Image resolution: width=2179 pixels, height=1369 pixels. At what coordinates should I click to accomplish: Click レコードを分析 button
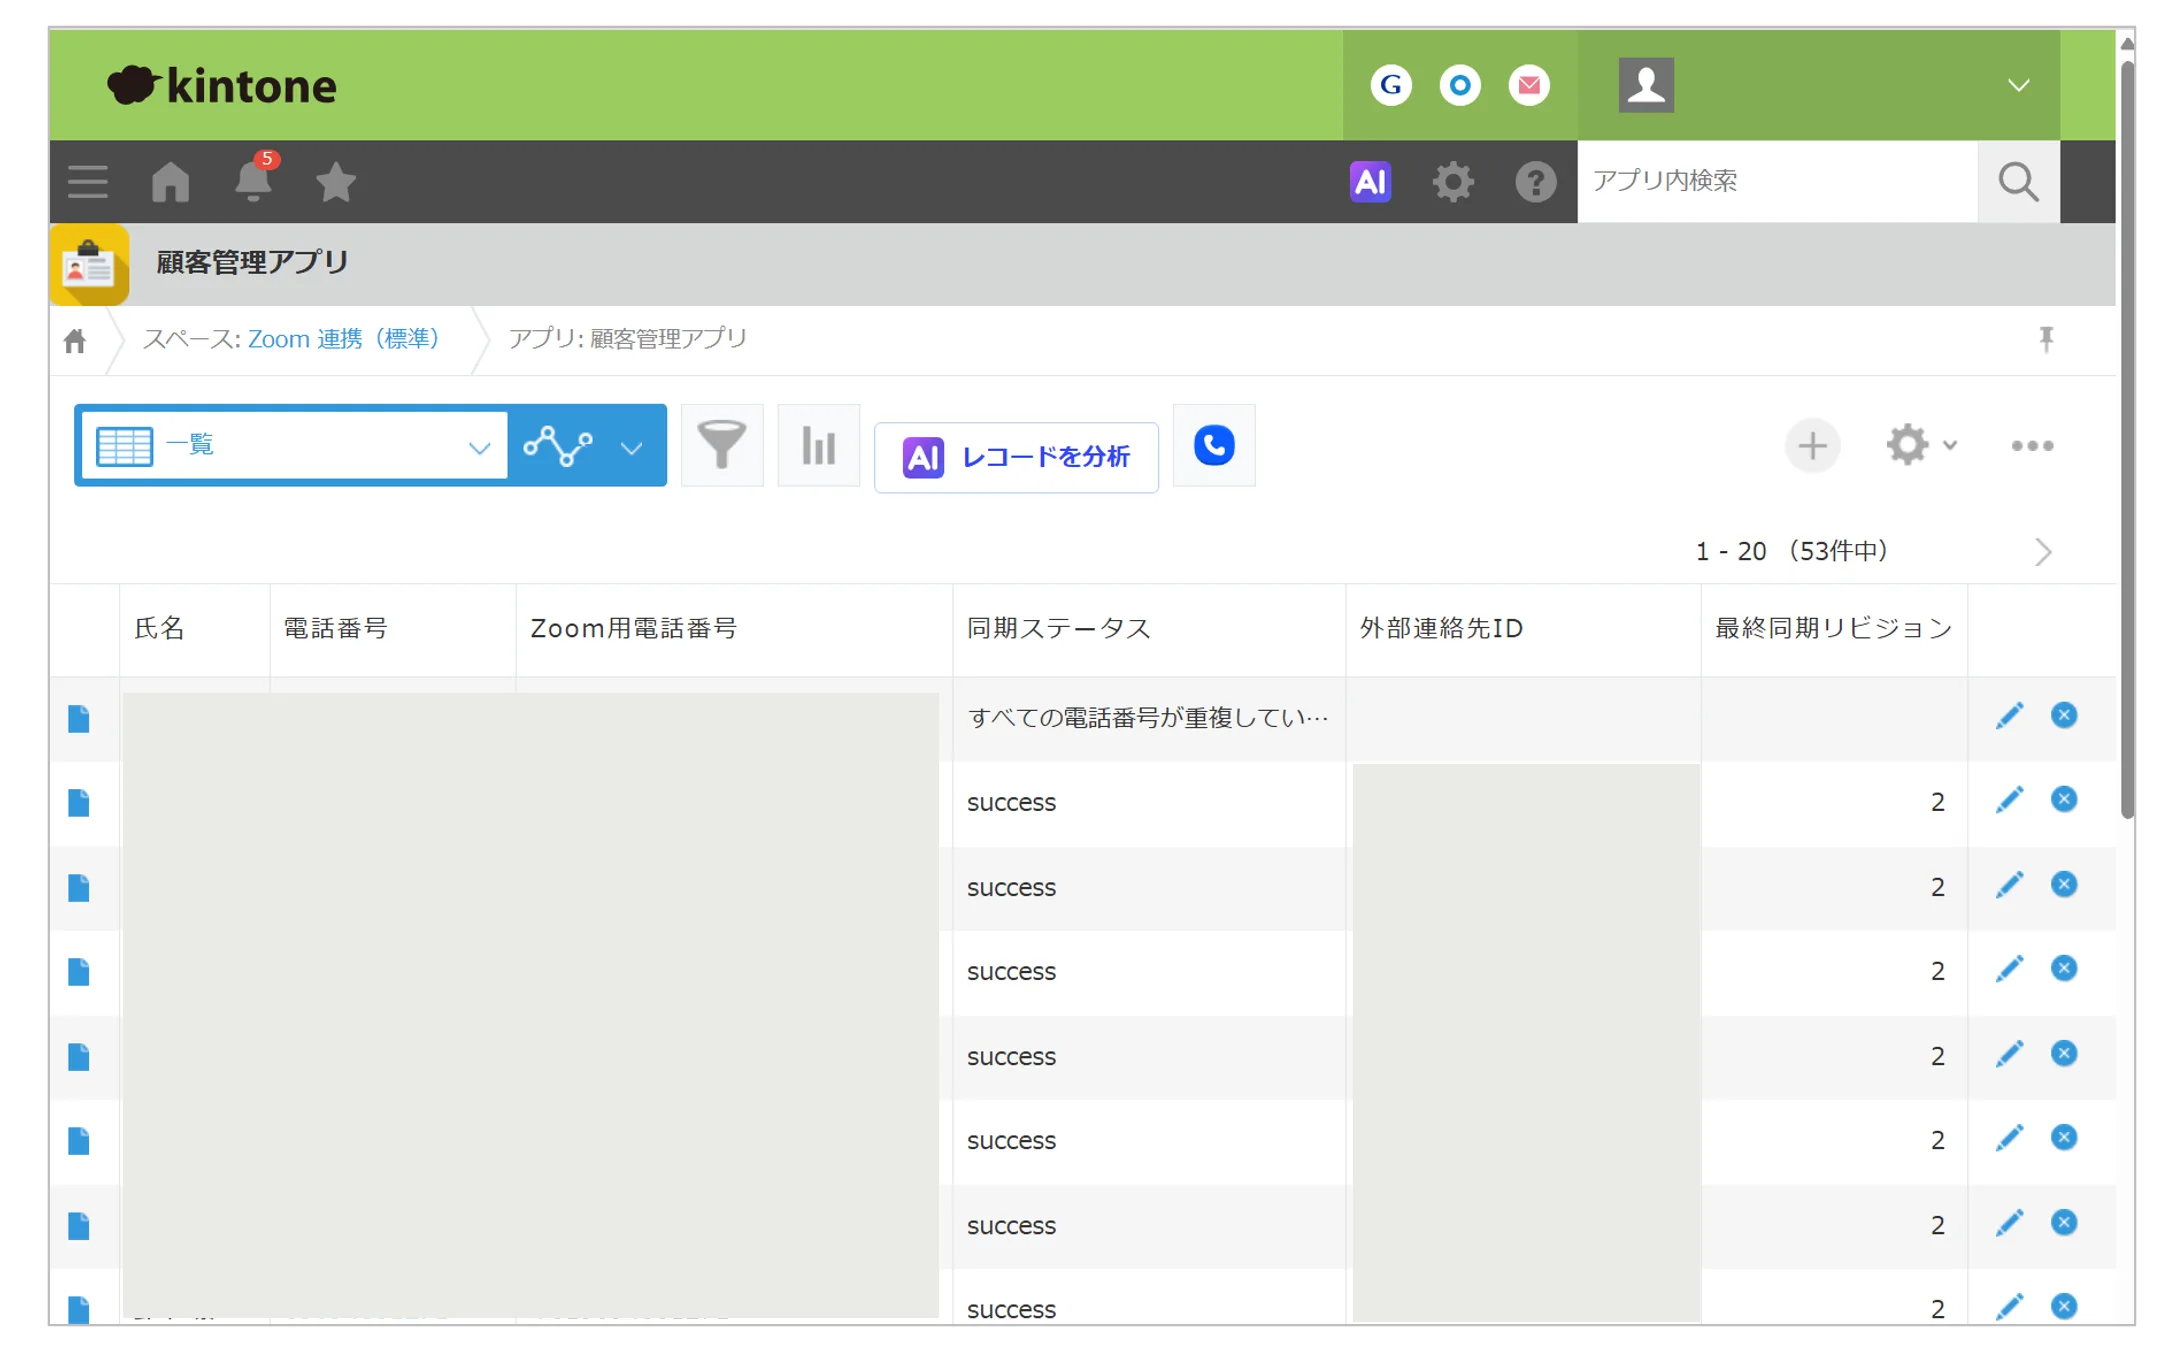[x=1016, y=457]
